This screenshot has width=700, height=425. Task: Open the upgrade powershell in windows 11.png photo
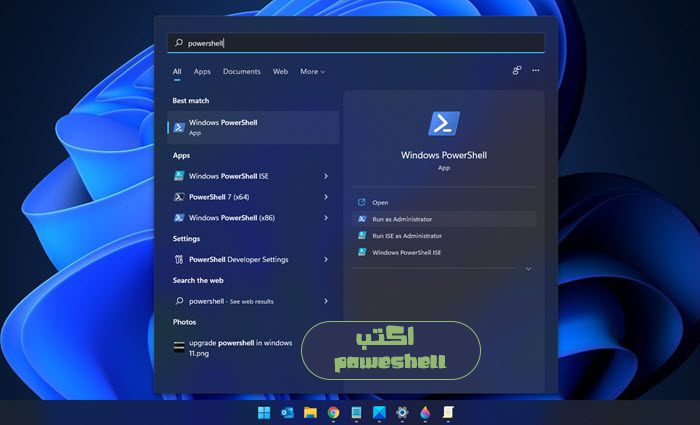pyautogui.click(x=240, y=348)
